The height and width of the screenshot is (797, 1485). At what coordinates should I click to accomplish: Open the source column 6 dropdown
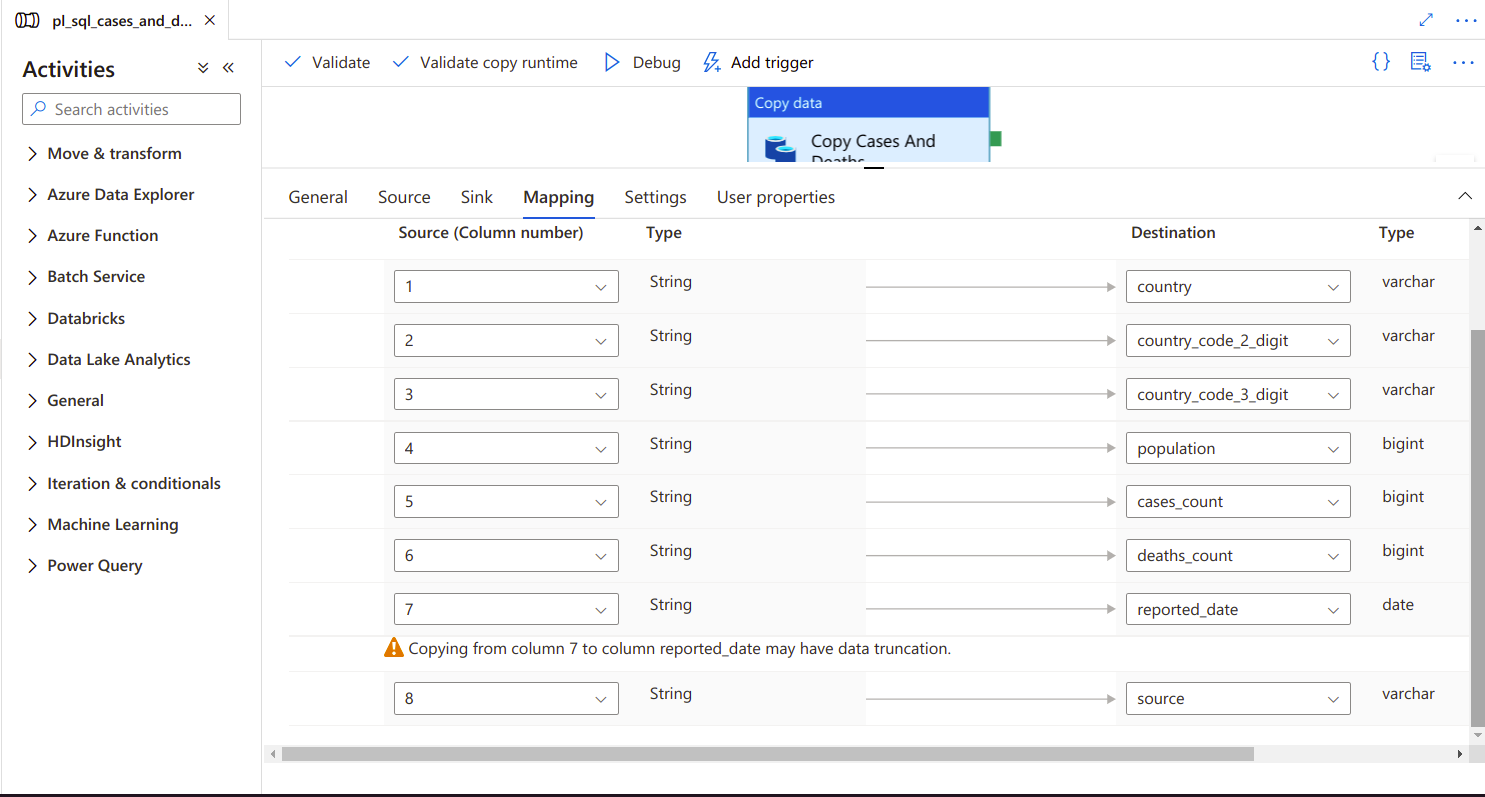[x=506, y=556]
